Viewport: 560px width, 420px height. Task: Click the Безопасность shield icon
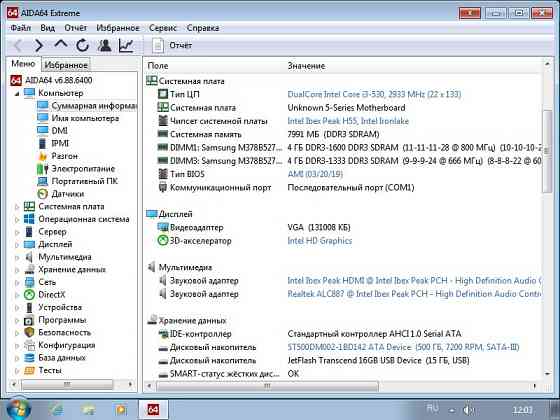pyautogui.click(x=29, y=332)
